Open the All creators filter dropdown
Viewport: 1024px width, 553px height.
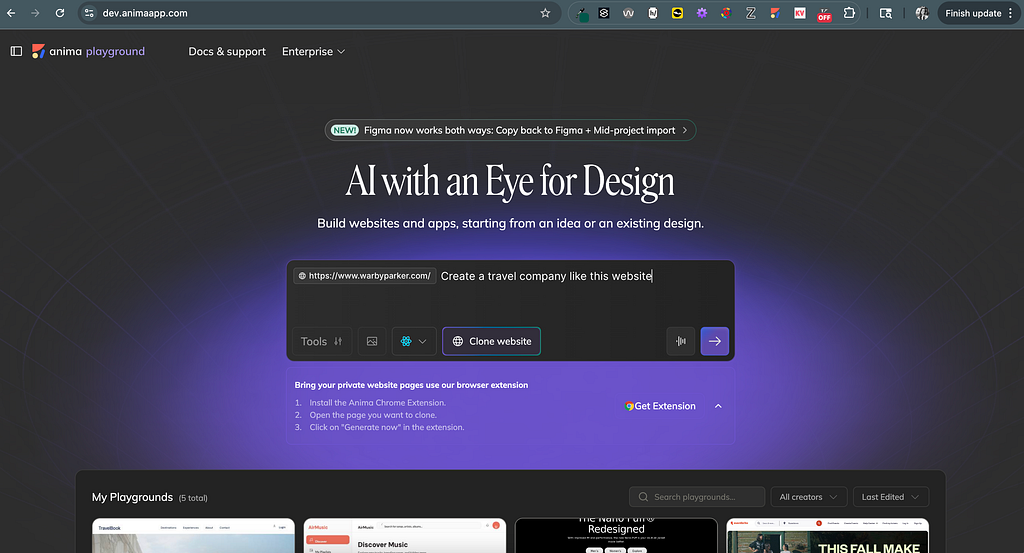pyautogui.click(x=808, y=497)
